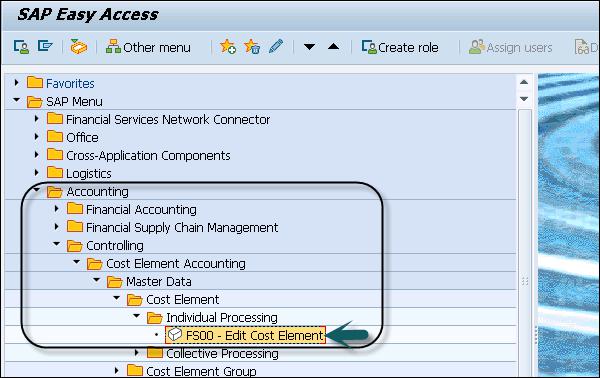Collapse the Controlling folder node

[57, 243]
